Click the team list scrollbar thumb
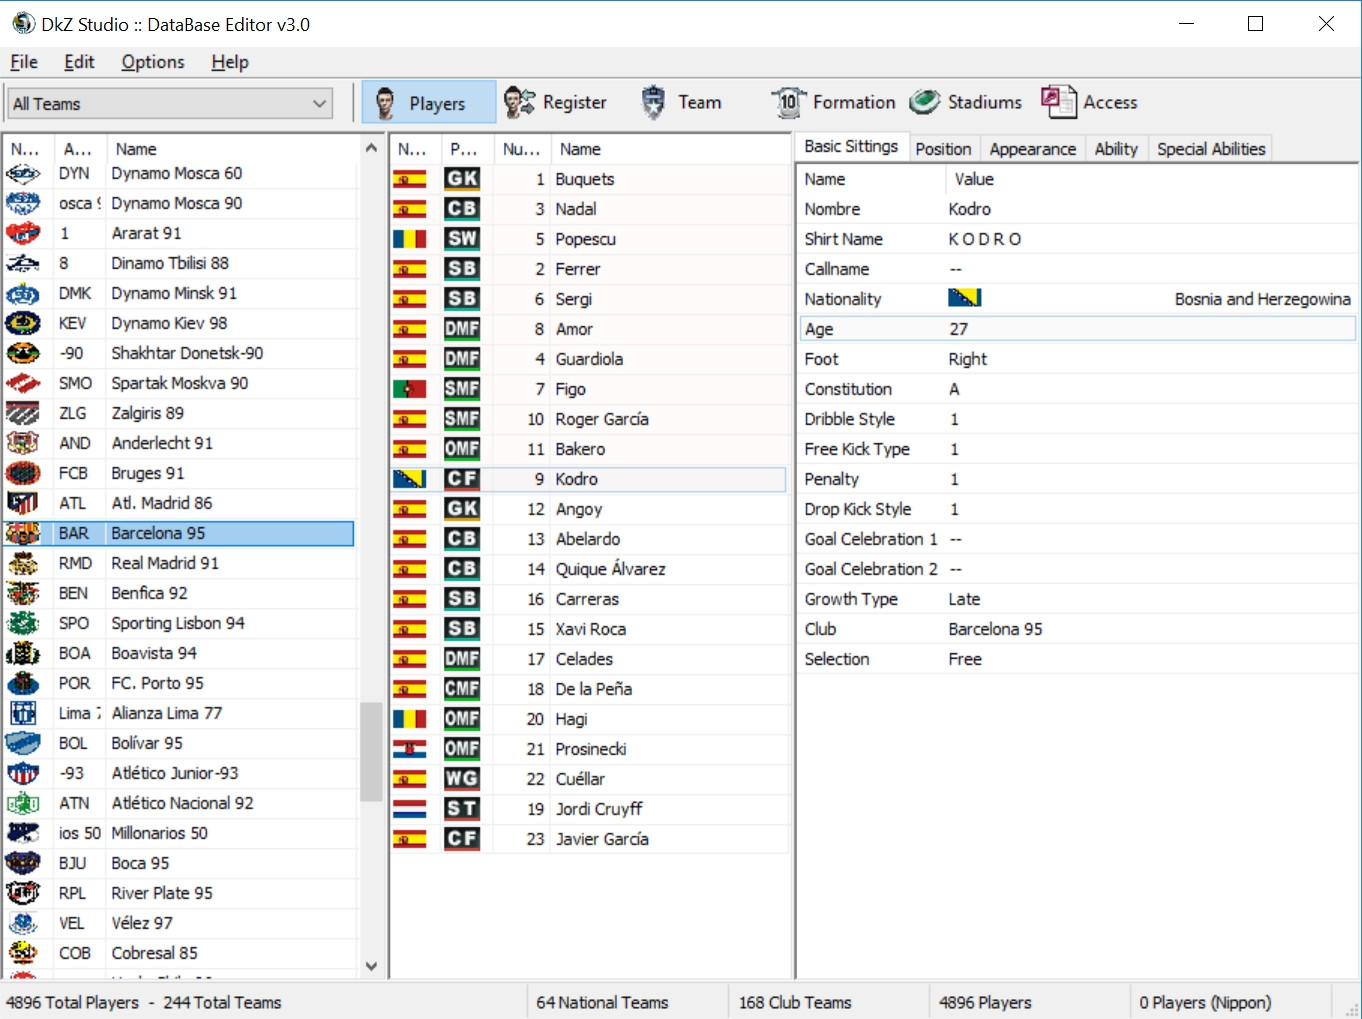Image resolution: width=1362 pixels, height=1019 pixels. (371, 752)
